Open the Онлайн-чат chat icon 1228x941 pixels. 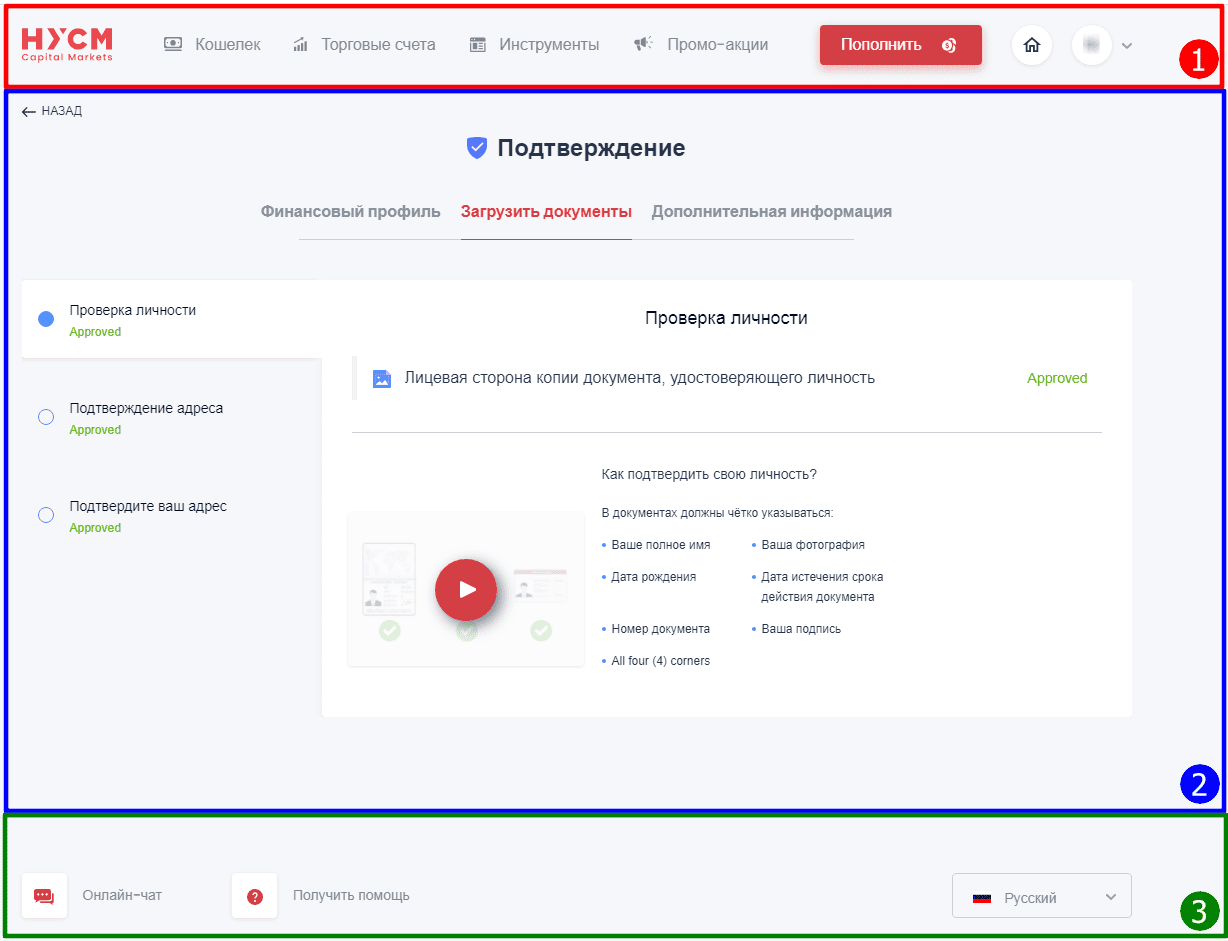[x=44, y=896]
